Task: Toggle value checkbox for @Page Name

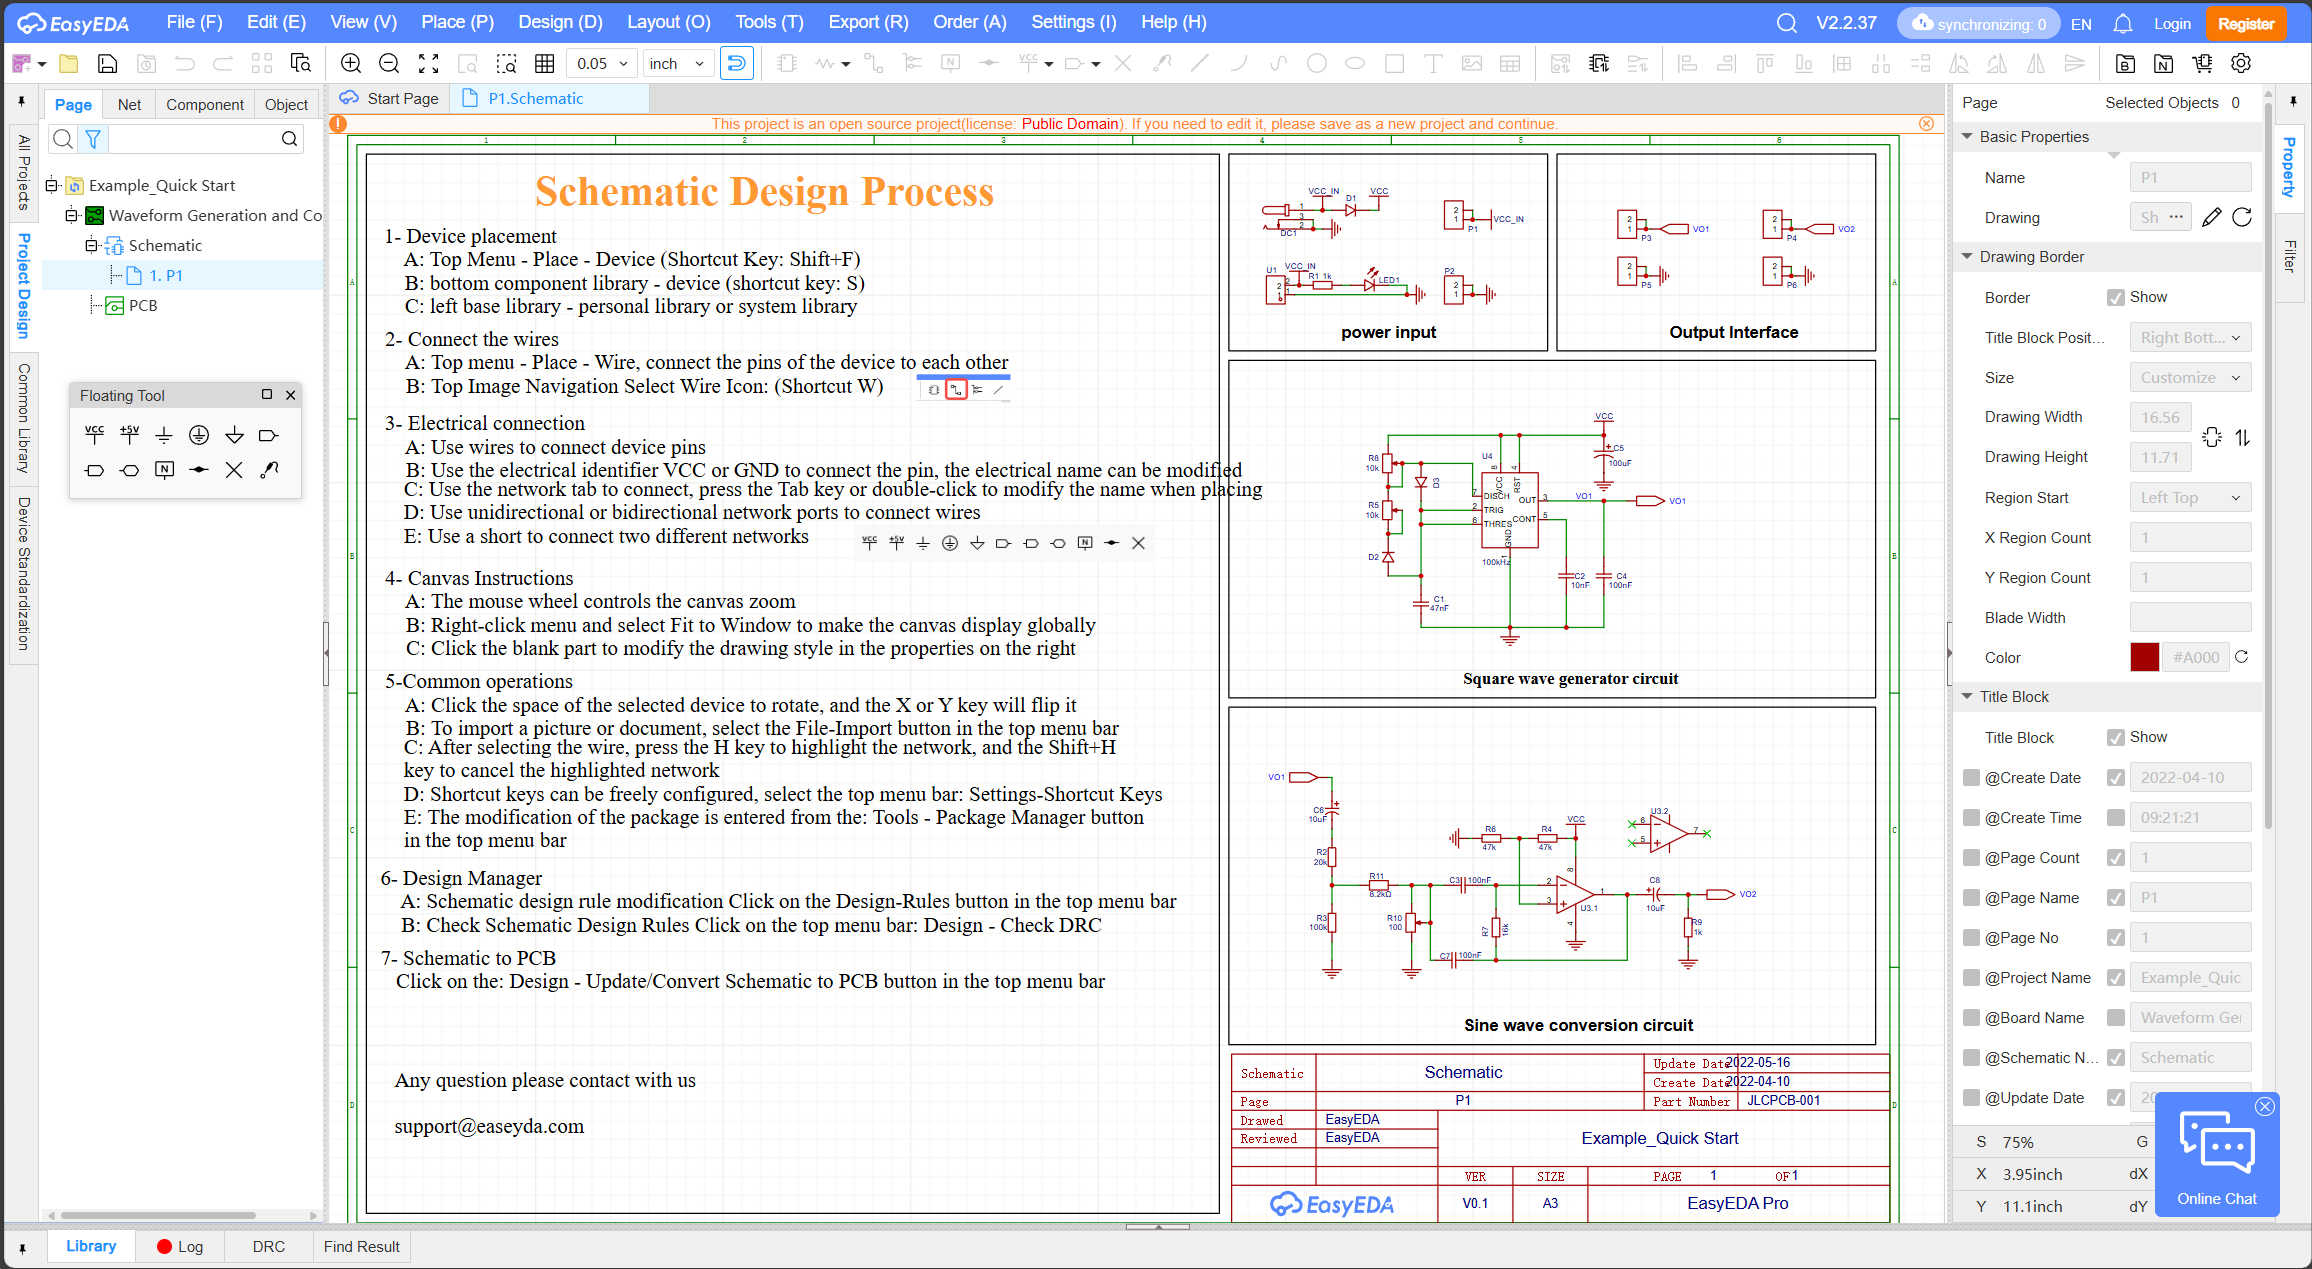Action: [2116, 897]
